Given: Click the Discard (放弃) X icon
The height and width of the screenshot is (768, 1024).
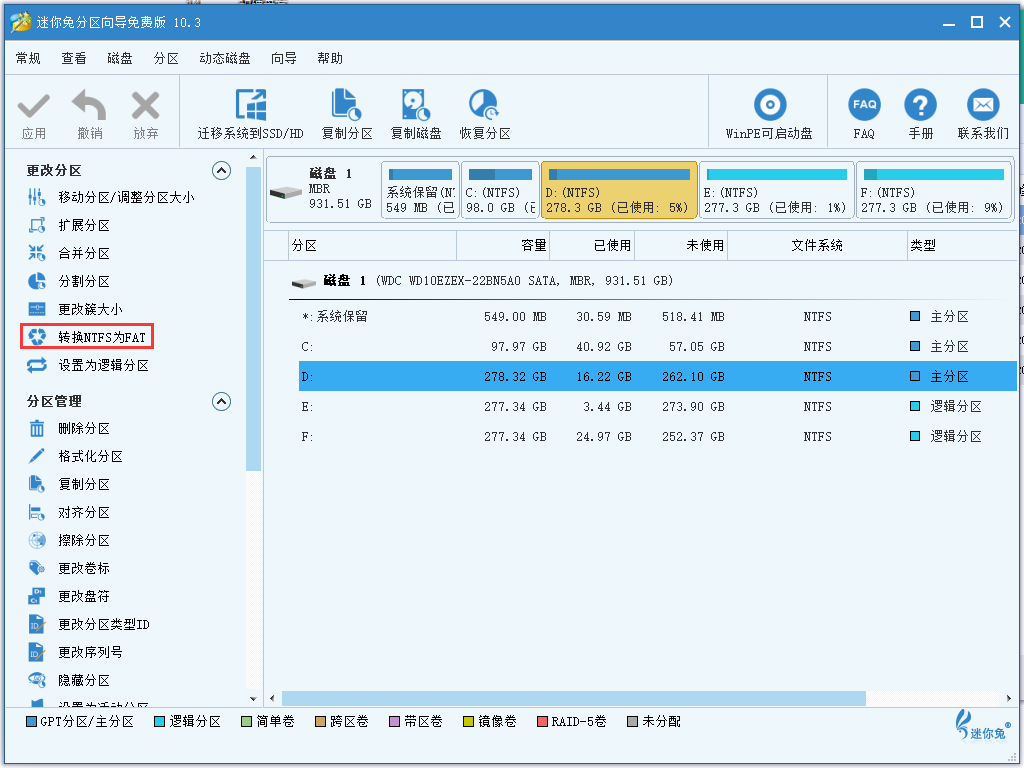Looking at the screenshot, I should tap(145, 106).
